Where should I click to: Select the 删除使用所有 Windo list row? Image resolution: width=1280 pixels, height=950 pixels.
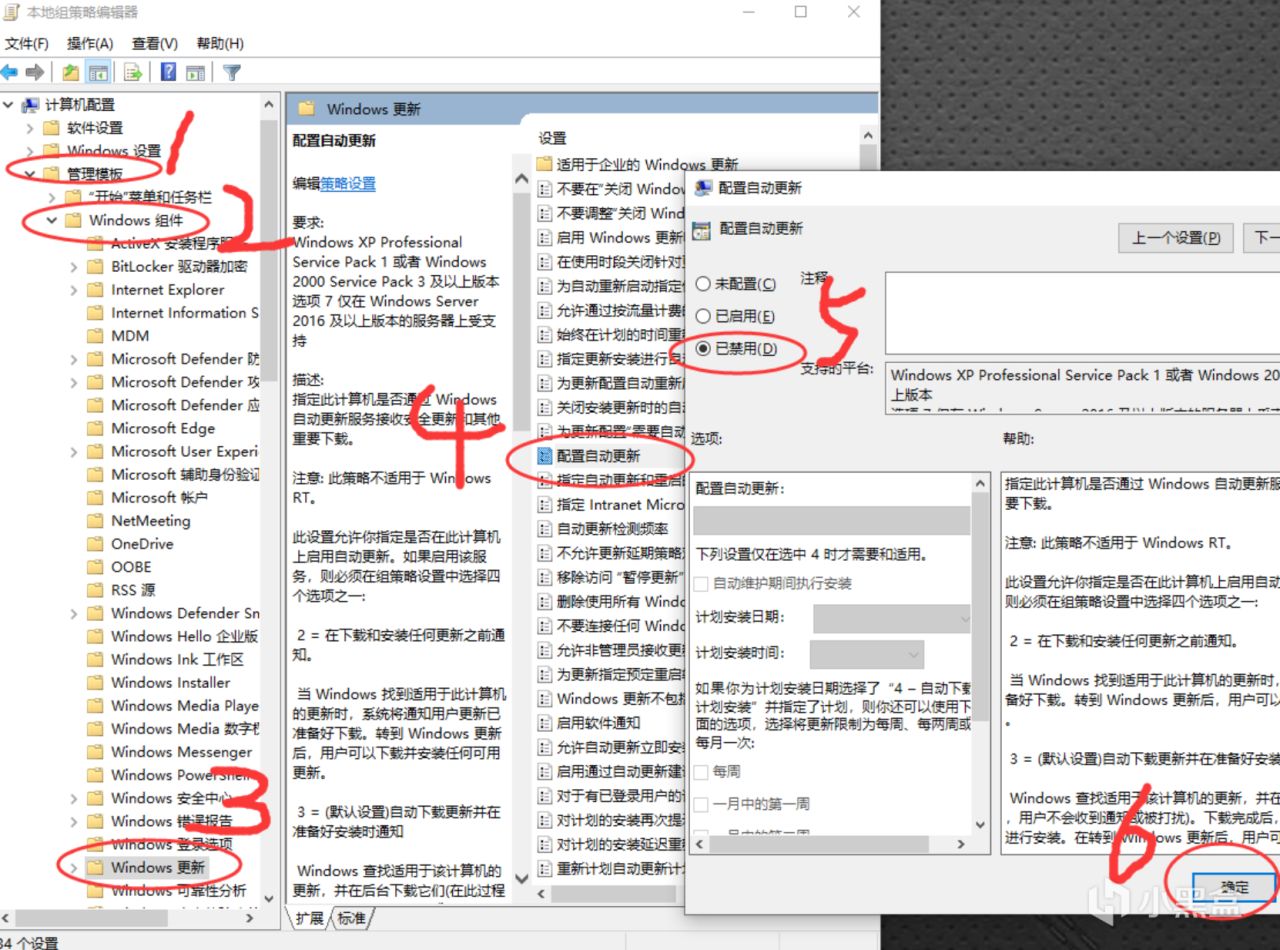(x=612, y=602)
